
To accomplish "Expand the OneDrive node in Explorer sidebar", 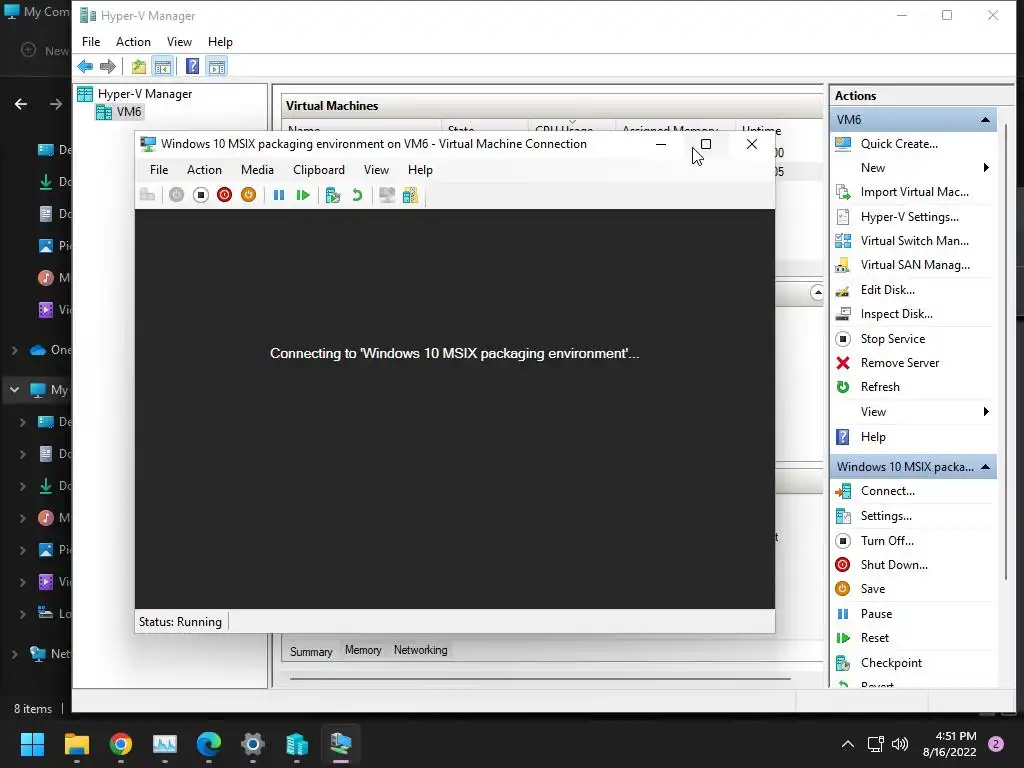I will (x=14, y=350).
